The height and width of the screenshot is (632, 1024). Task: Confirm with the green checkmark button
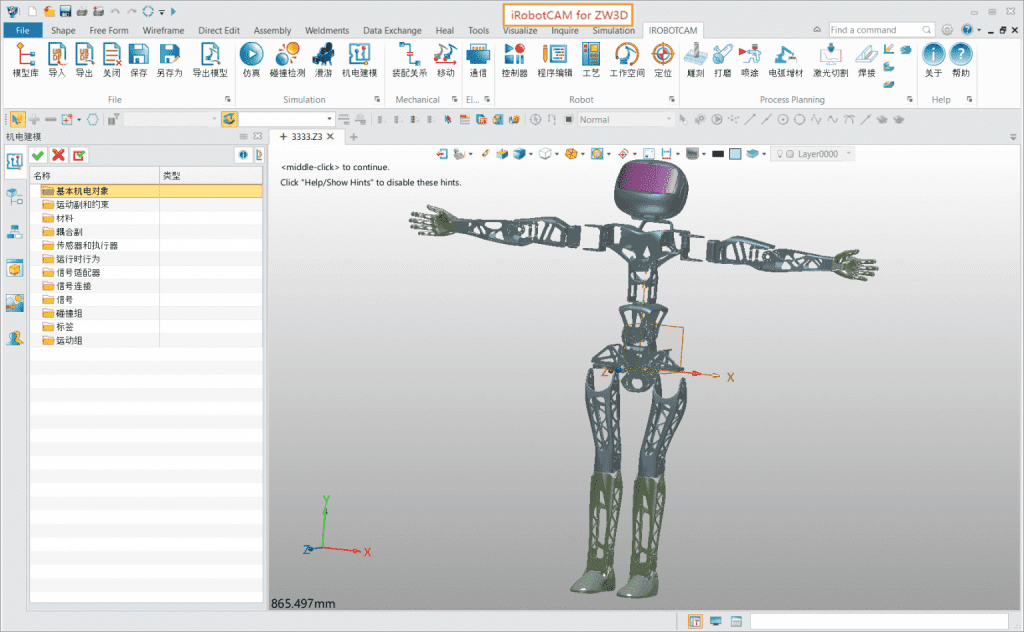[38, 155]
